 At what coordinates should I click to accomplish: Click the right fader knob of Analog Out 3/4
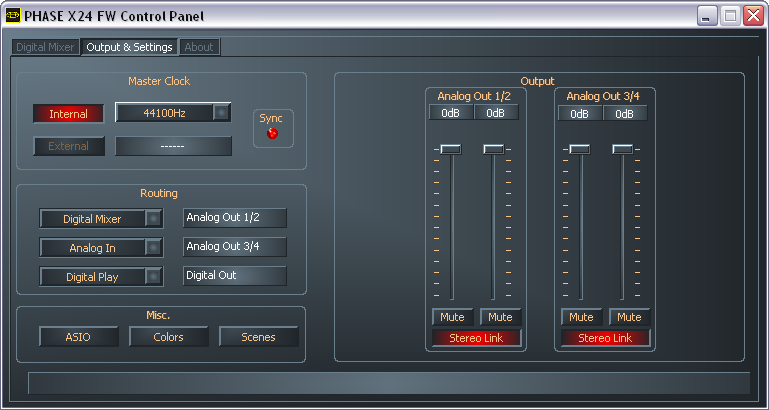[622, 149]
